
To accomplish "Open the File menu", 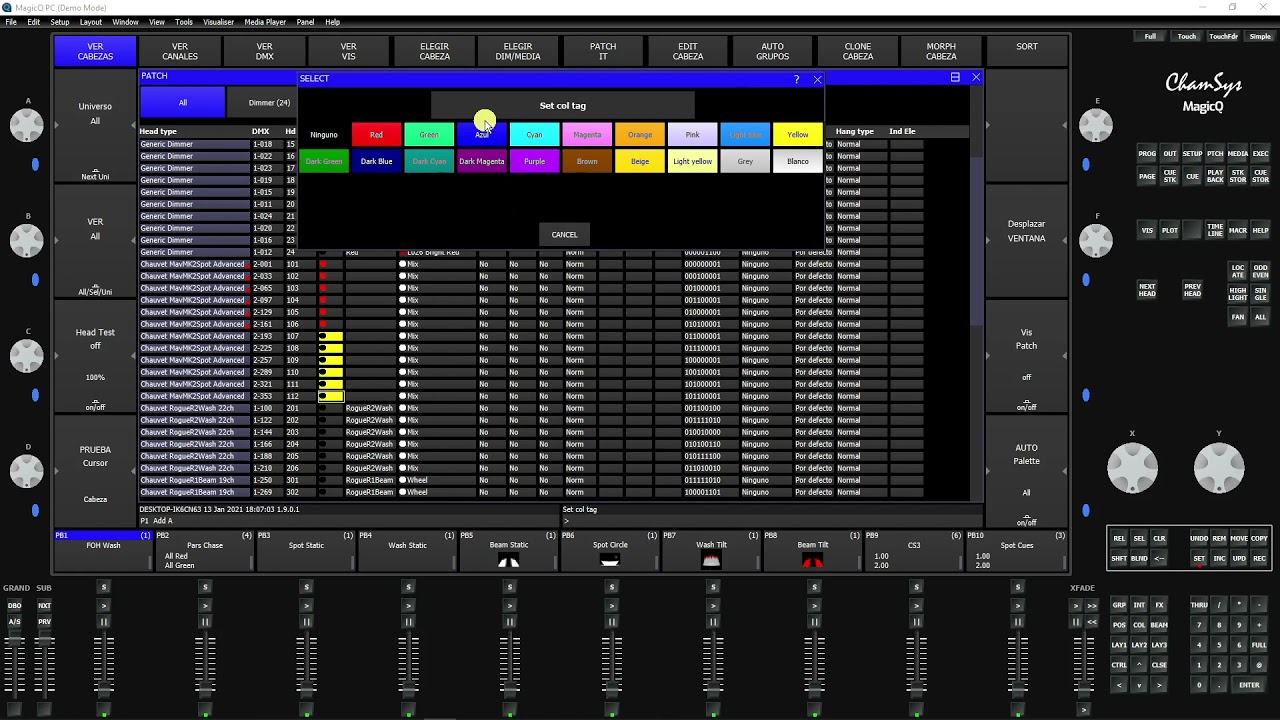I will click(x=11, y=22).
